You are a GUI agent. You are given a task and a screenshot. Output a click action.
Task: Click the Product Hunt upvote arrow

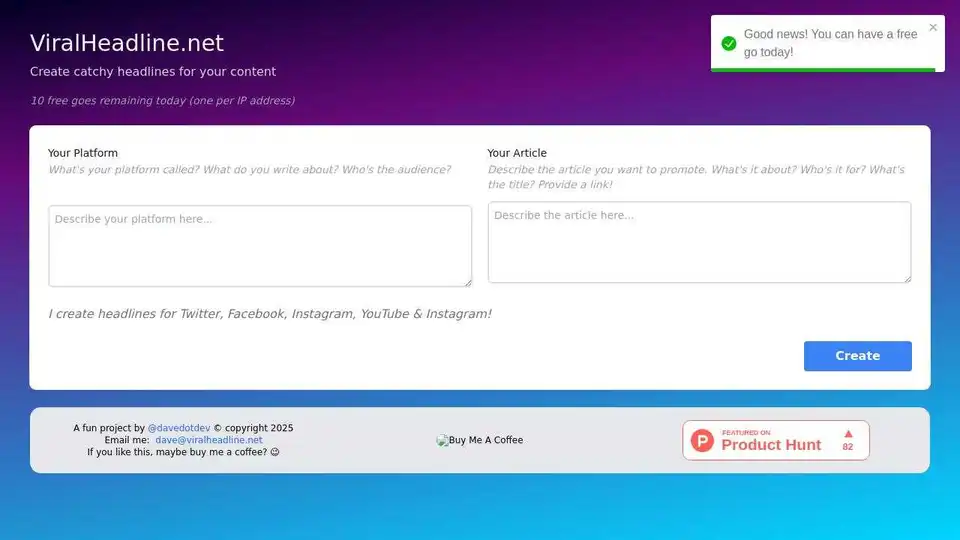click(848, 434)
